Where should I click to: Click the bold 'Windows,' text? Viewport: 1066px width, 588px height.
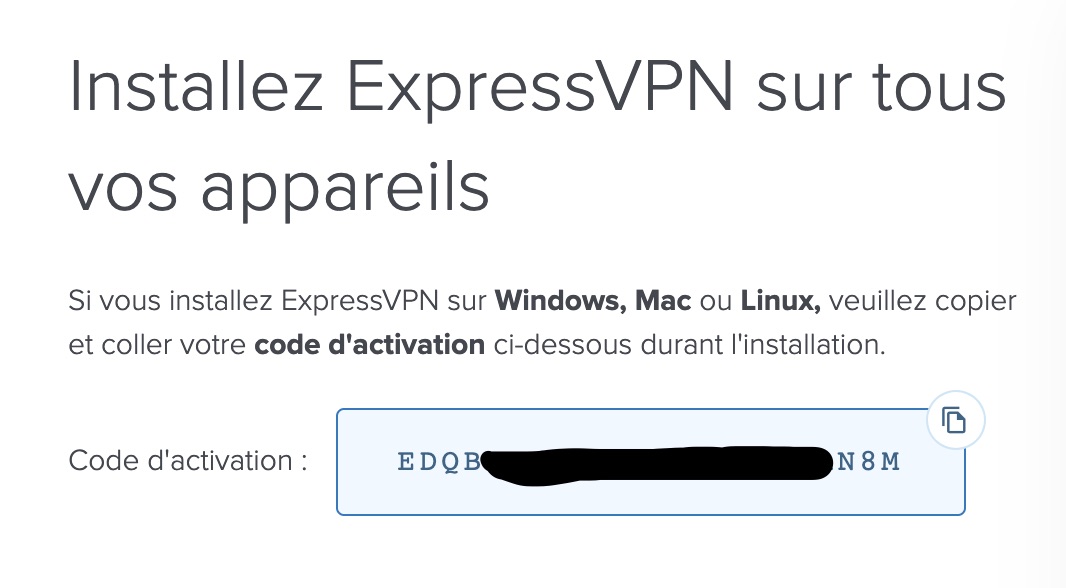click(x=560, y=300)
